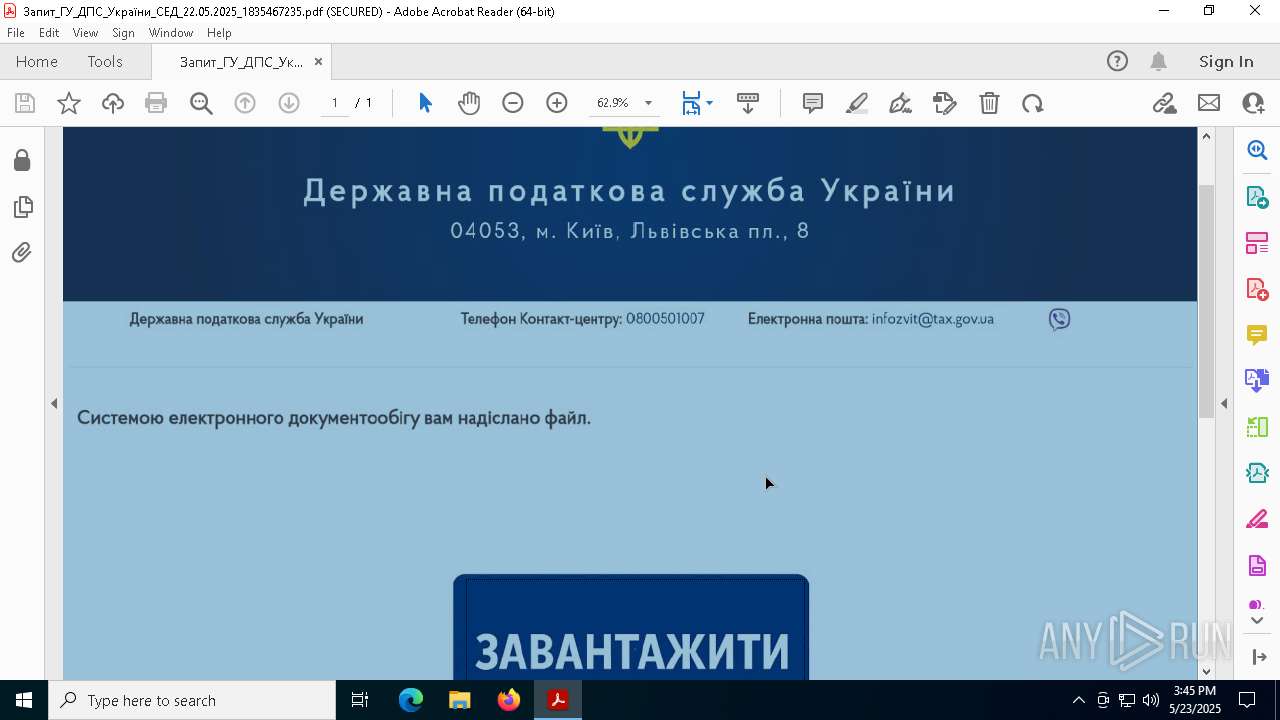Image resolution: width=1280 pixels, height=720 pixels.
Task: Click the infozvit@tax.gov.ua email address
Action: (x=932, y=319)
